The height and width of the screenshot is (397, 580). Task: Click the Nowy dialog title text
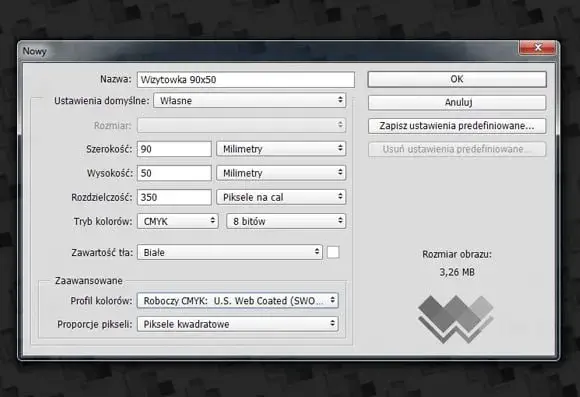[x=34, y=51]
